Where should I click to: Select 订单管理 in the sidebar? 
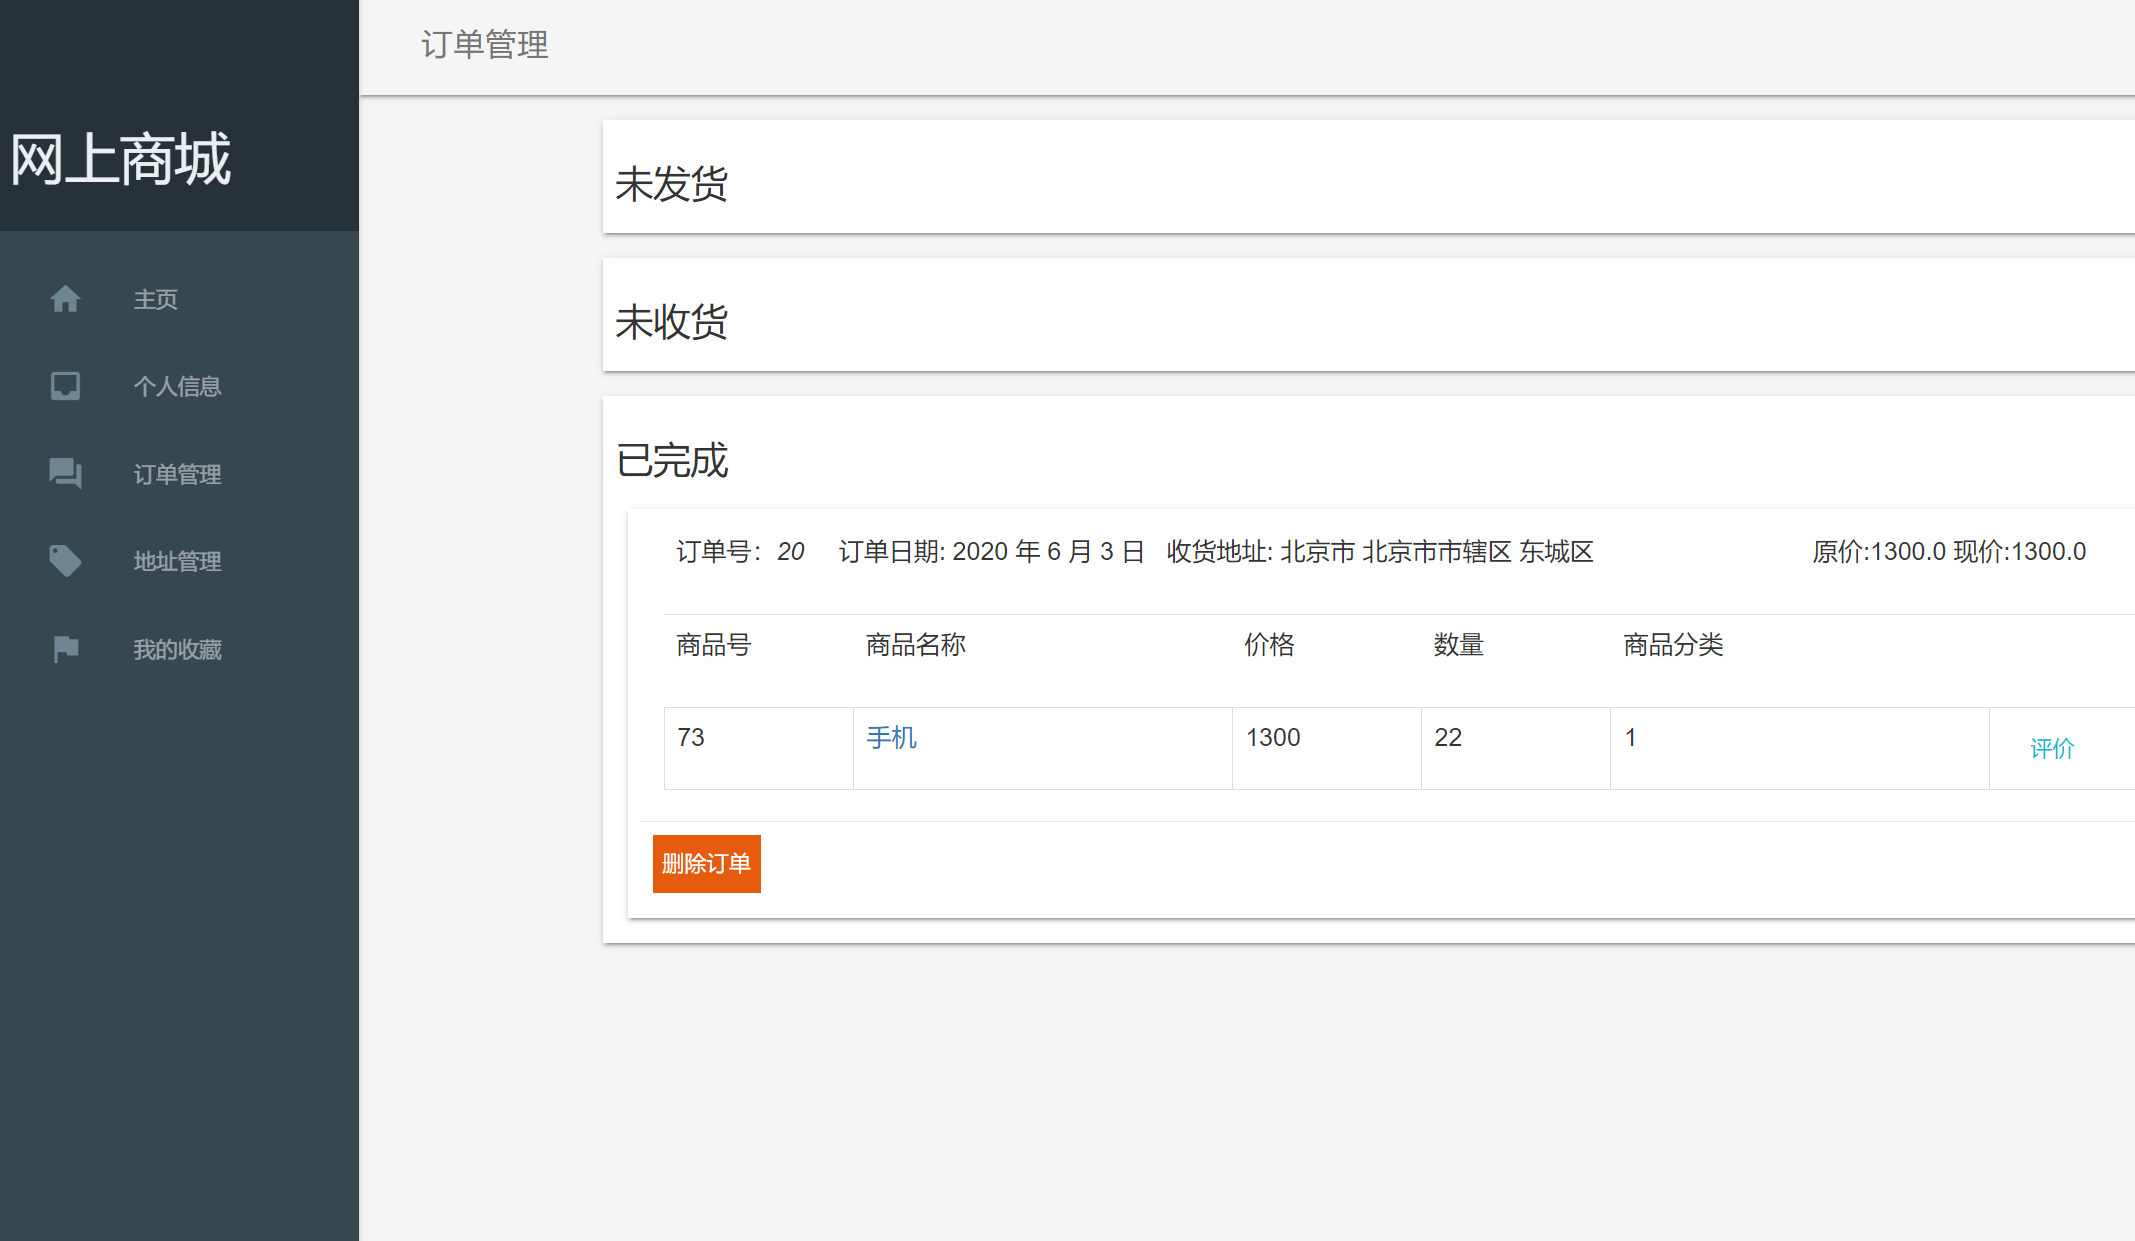[x=178, y=474]
